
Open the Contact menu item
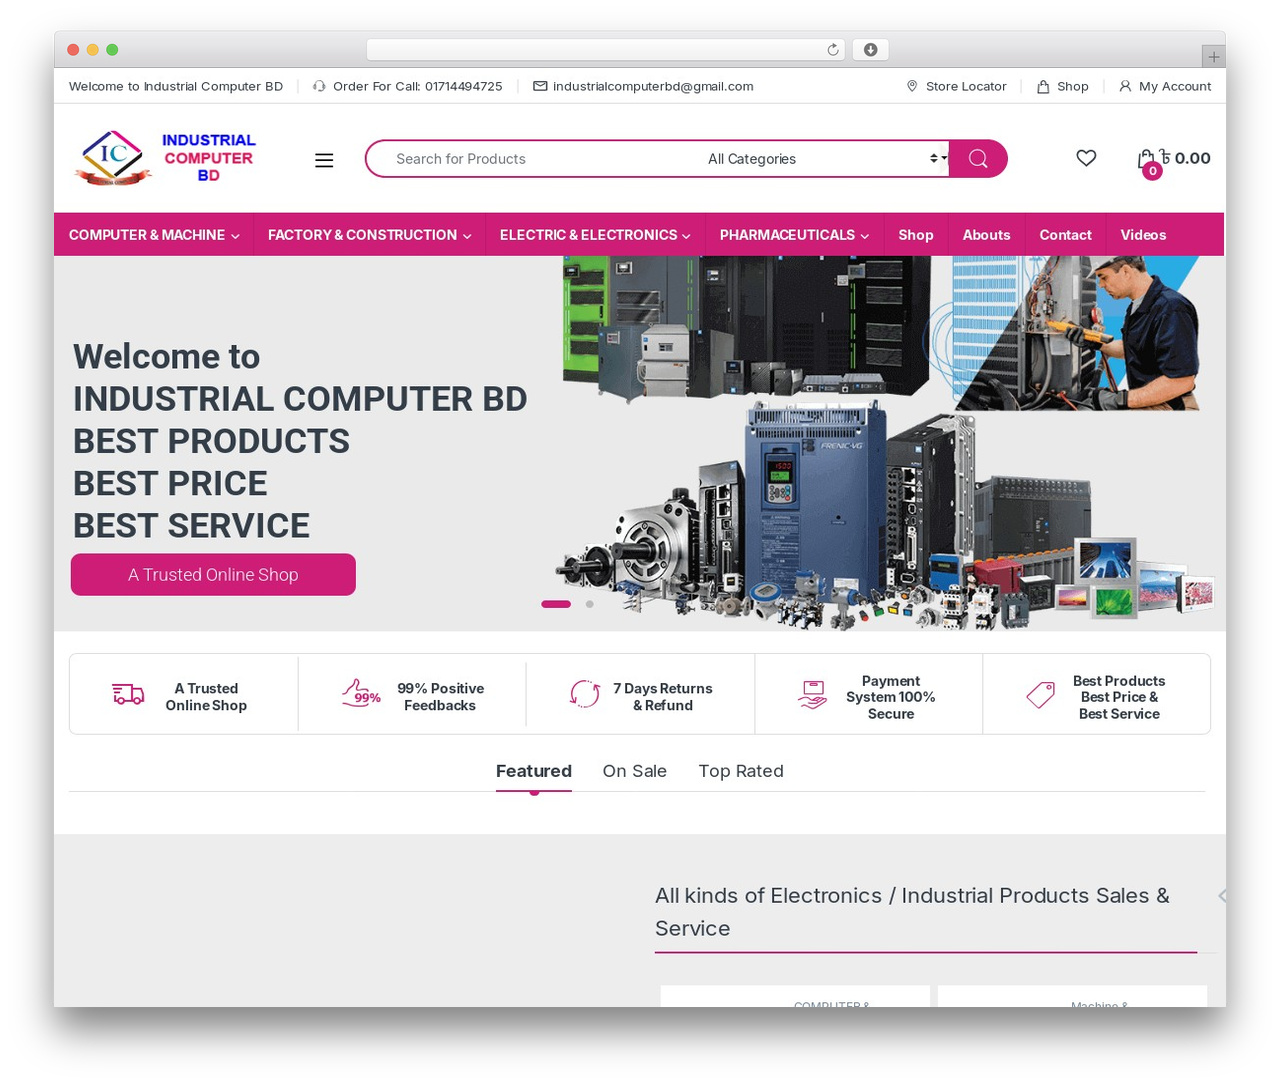point(1065,235)
